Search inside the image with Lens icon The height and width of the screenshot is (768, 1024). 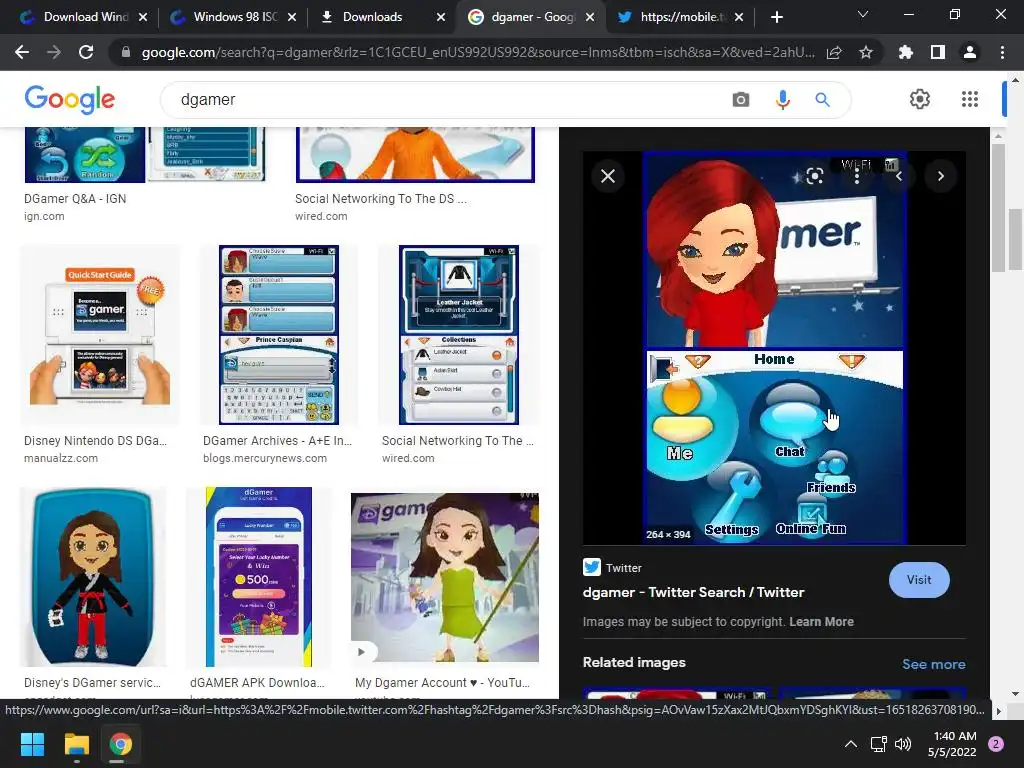pos(814,176)
